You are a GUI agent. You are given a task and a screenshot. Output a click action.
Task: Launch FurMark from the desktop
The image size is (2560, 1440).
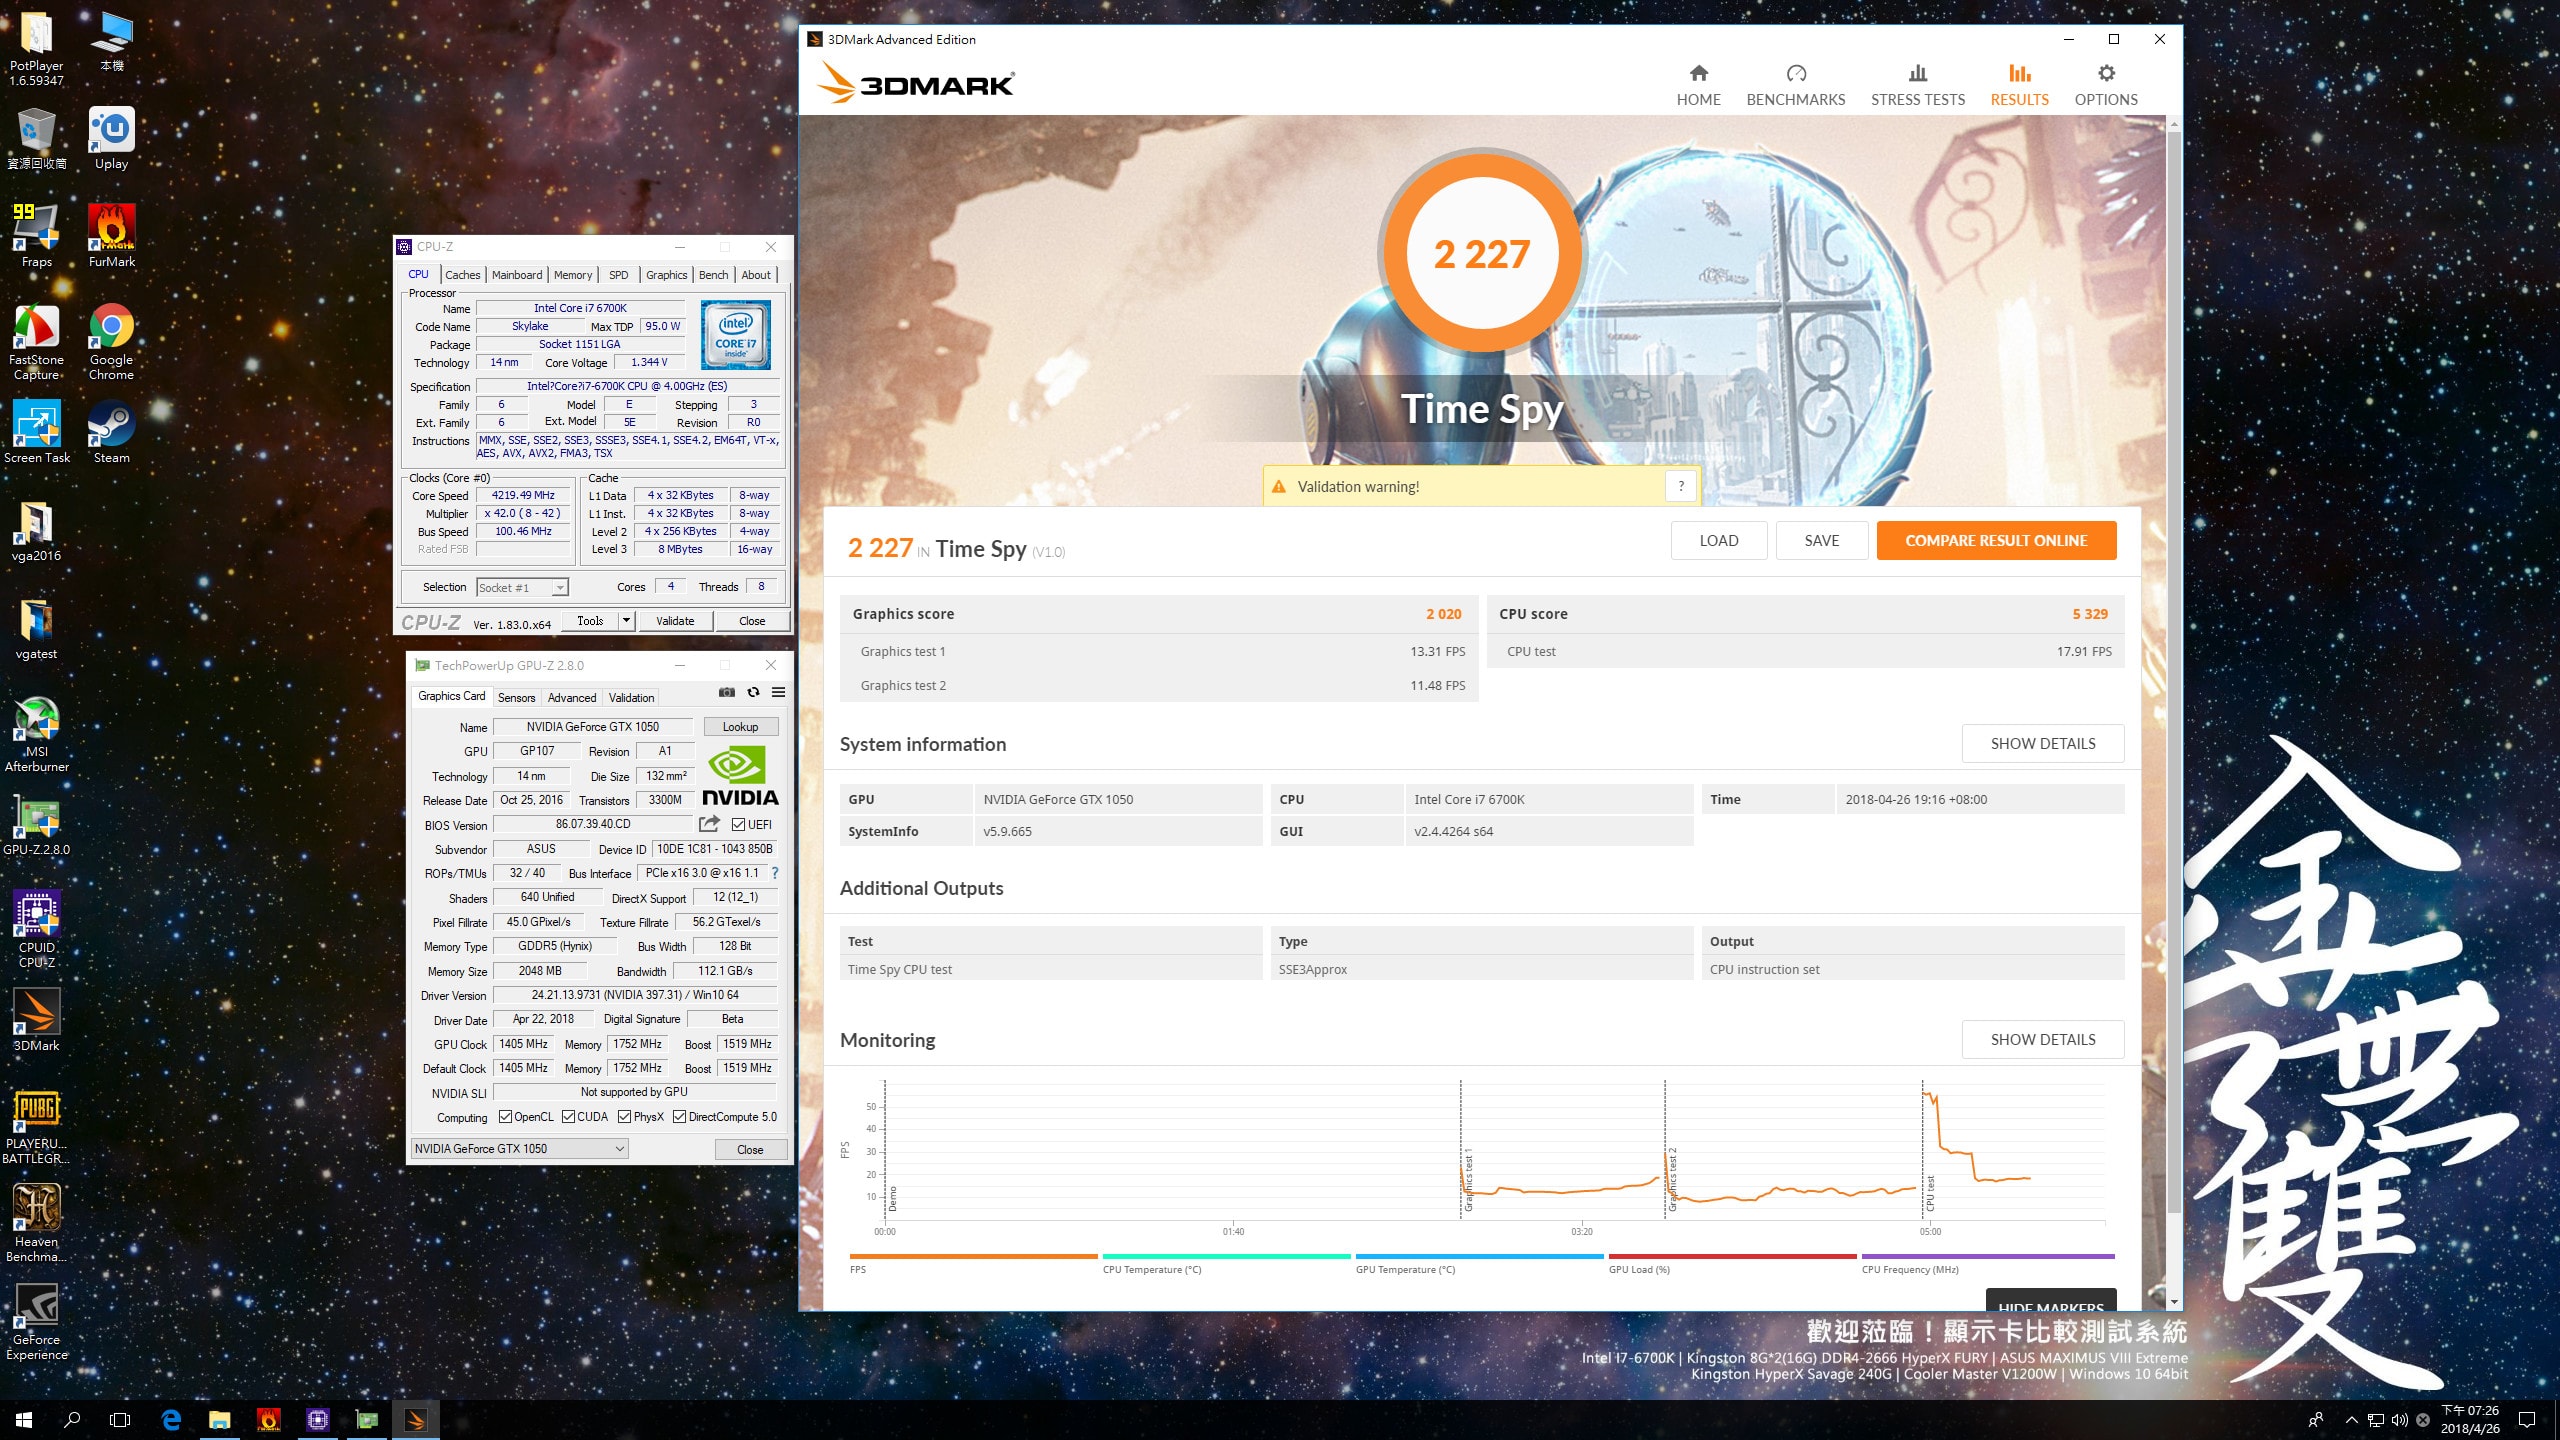[111, 236]
